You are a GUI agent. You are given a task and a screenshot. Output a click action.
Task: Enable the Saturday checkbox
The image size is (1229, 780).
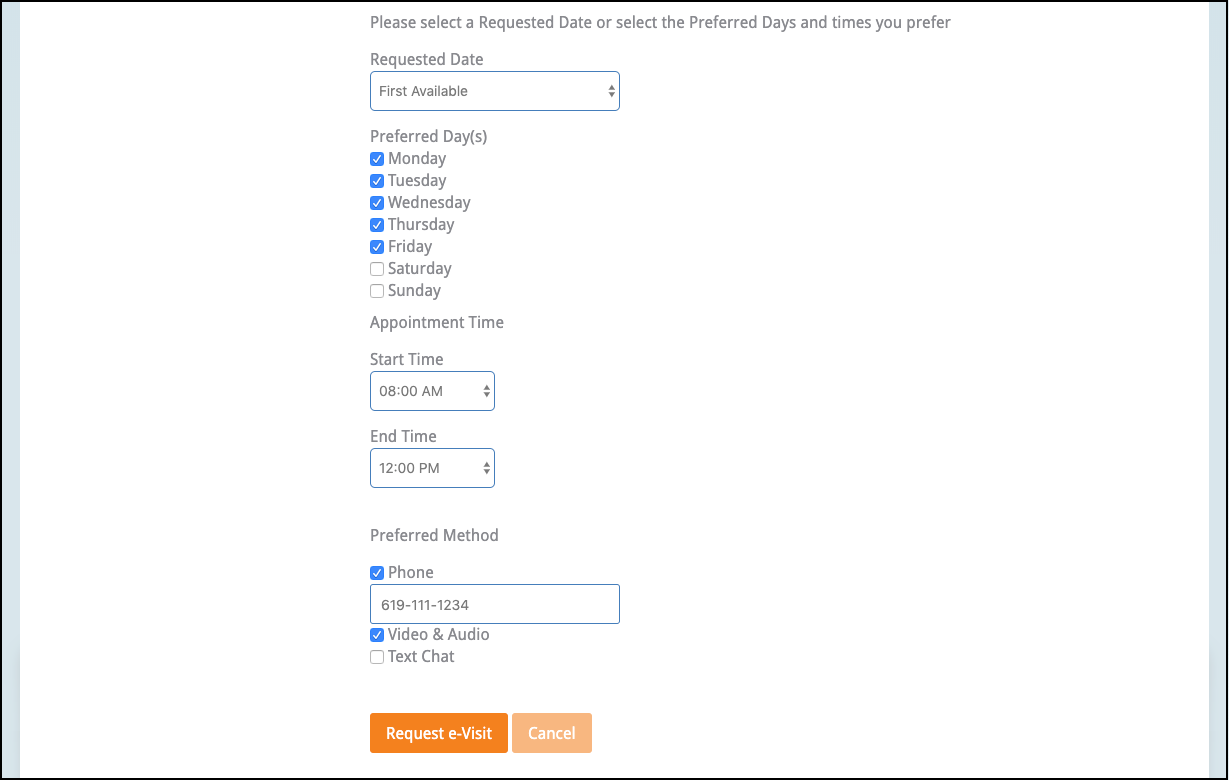[377, 269]
